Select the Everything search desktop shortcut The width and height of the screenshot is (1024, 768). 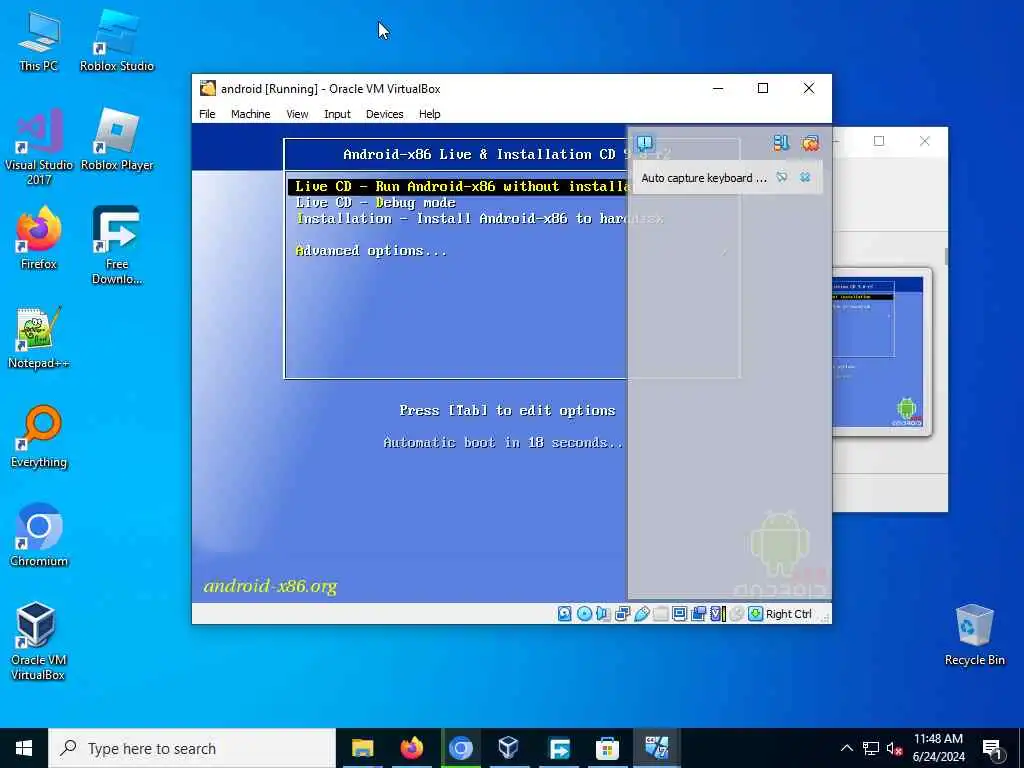(39, 437)
